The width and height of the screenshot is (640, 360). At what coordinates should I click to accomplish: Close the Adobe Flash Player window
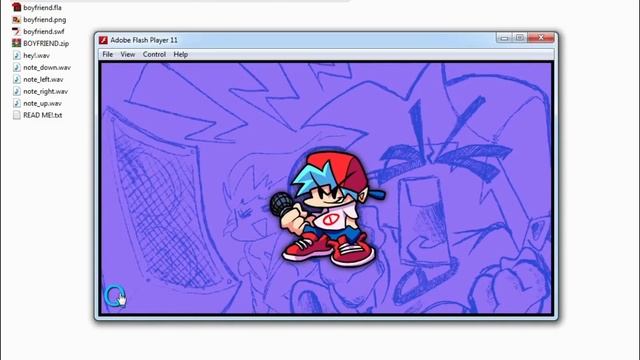pos(541,38)
